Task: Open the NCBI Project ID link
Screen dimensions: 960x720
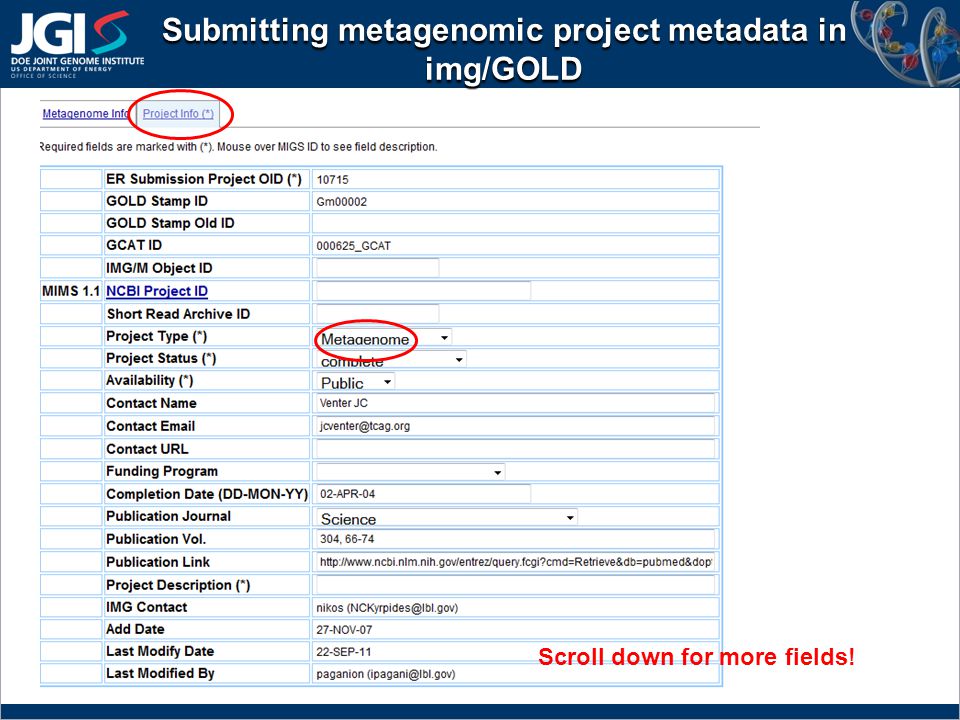Action: [157, 291]
